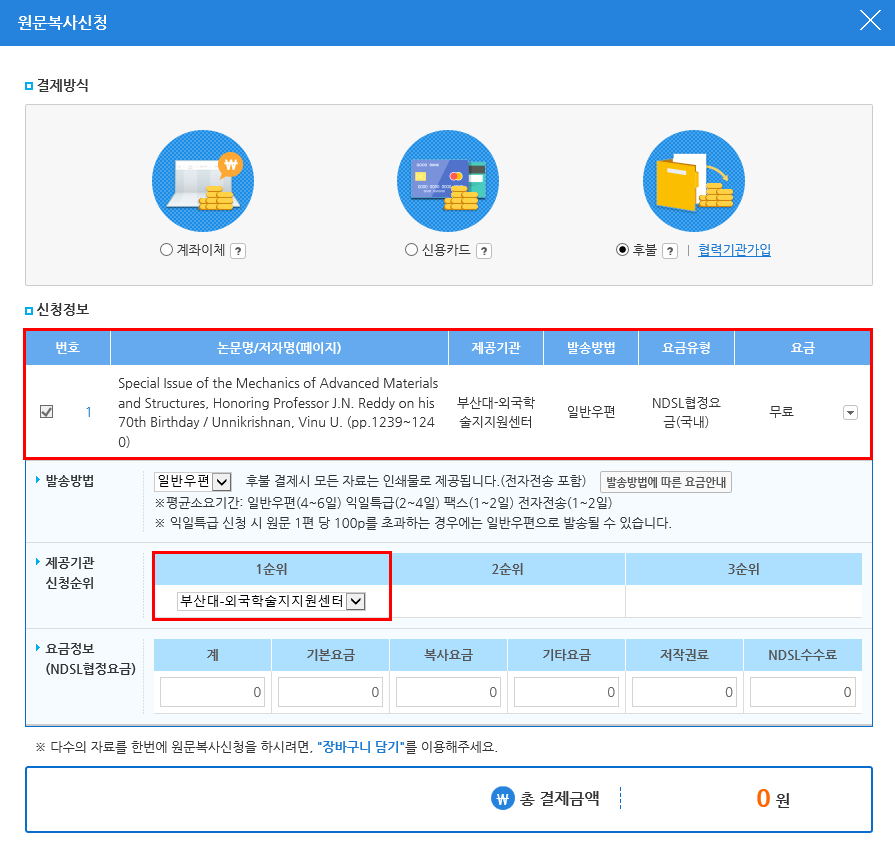Screen dimensions: 895x848
Task: Click 장바구니 담기 link text
Action: pyautogui.click(x=361, y=746)
